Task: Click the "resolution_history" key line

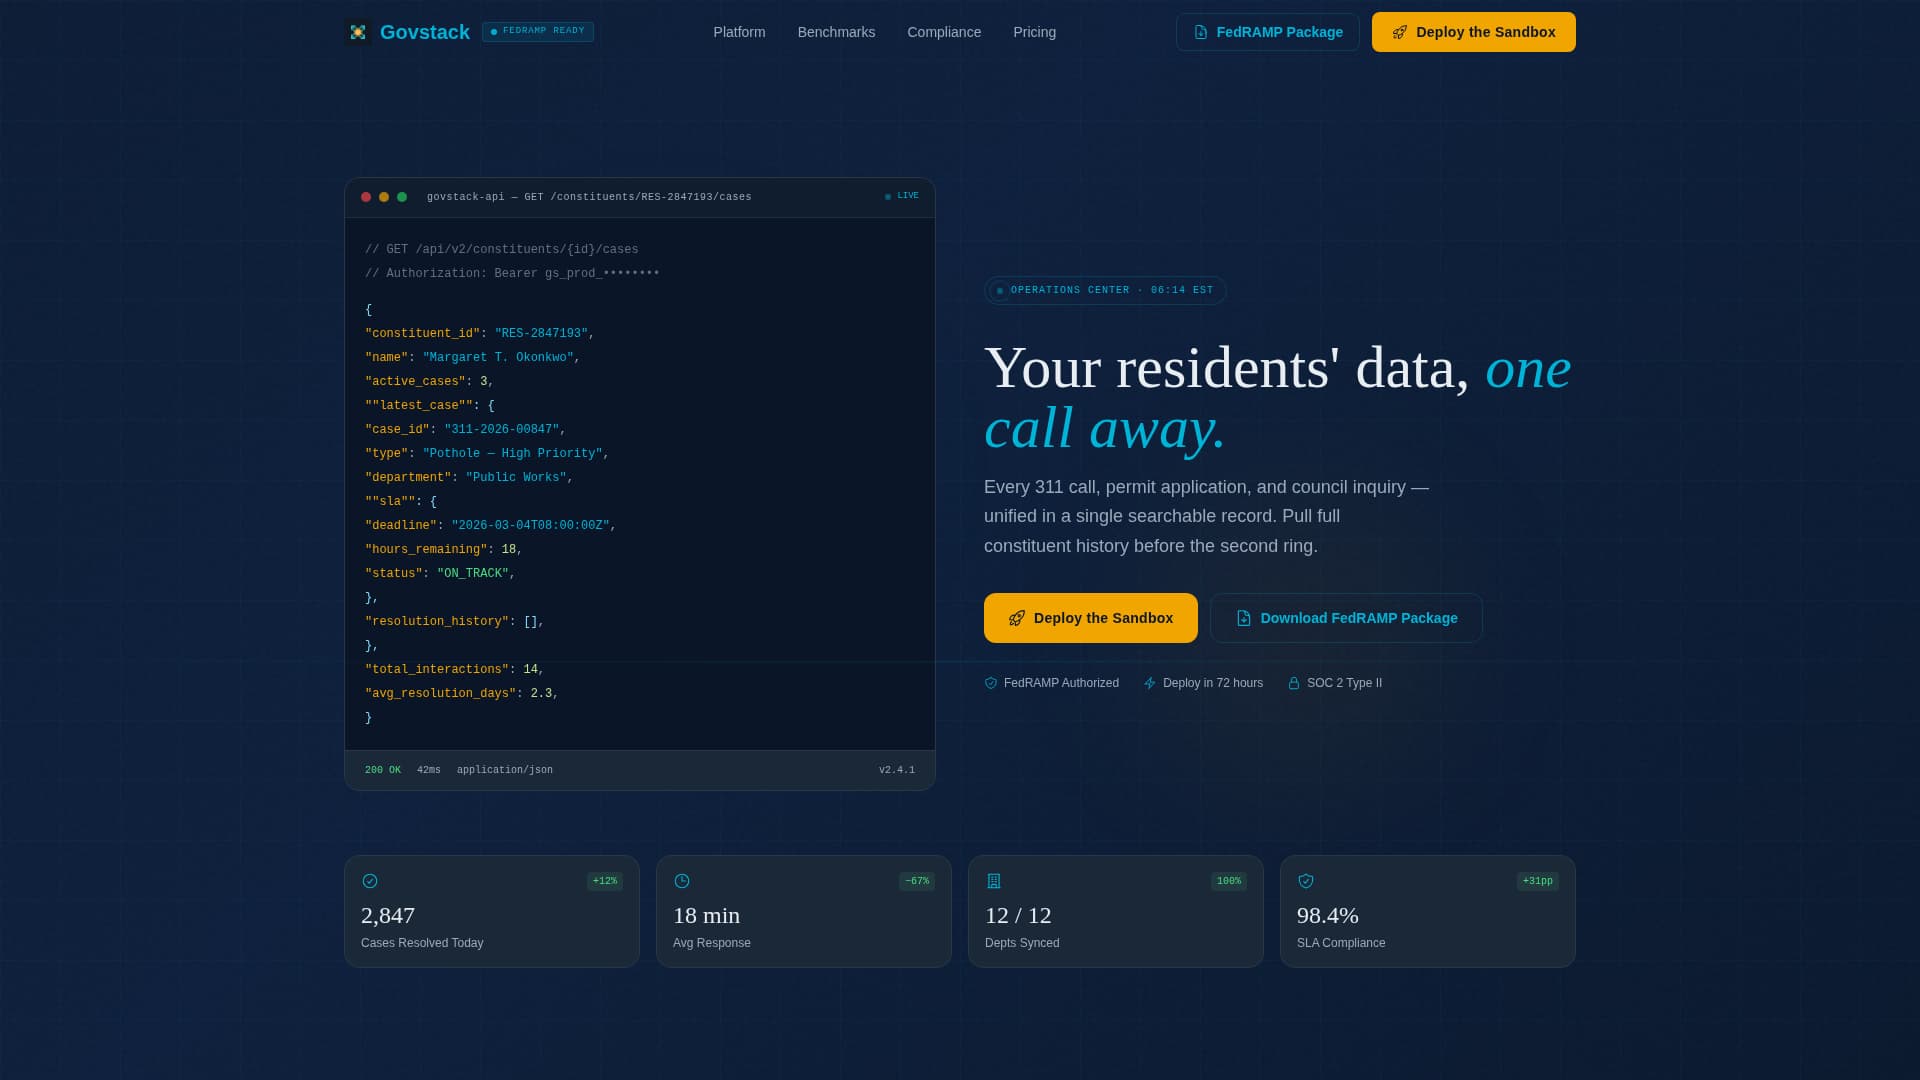Action: (455, 622)
